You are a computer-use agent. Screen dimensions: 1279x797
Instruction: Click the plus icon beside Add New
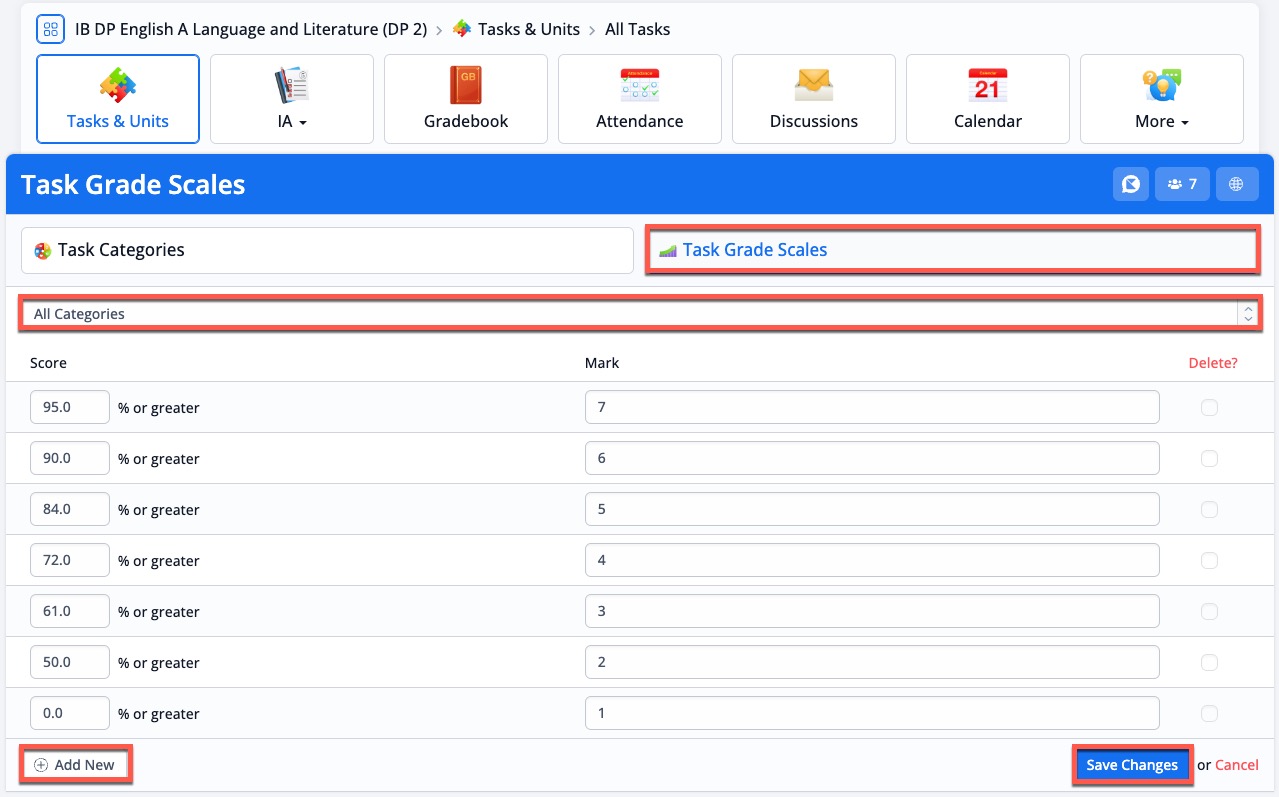(41, 765)
